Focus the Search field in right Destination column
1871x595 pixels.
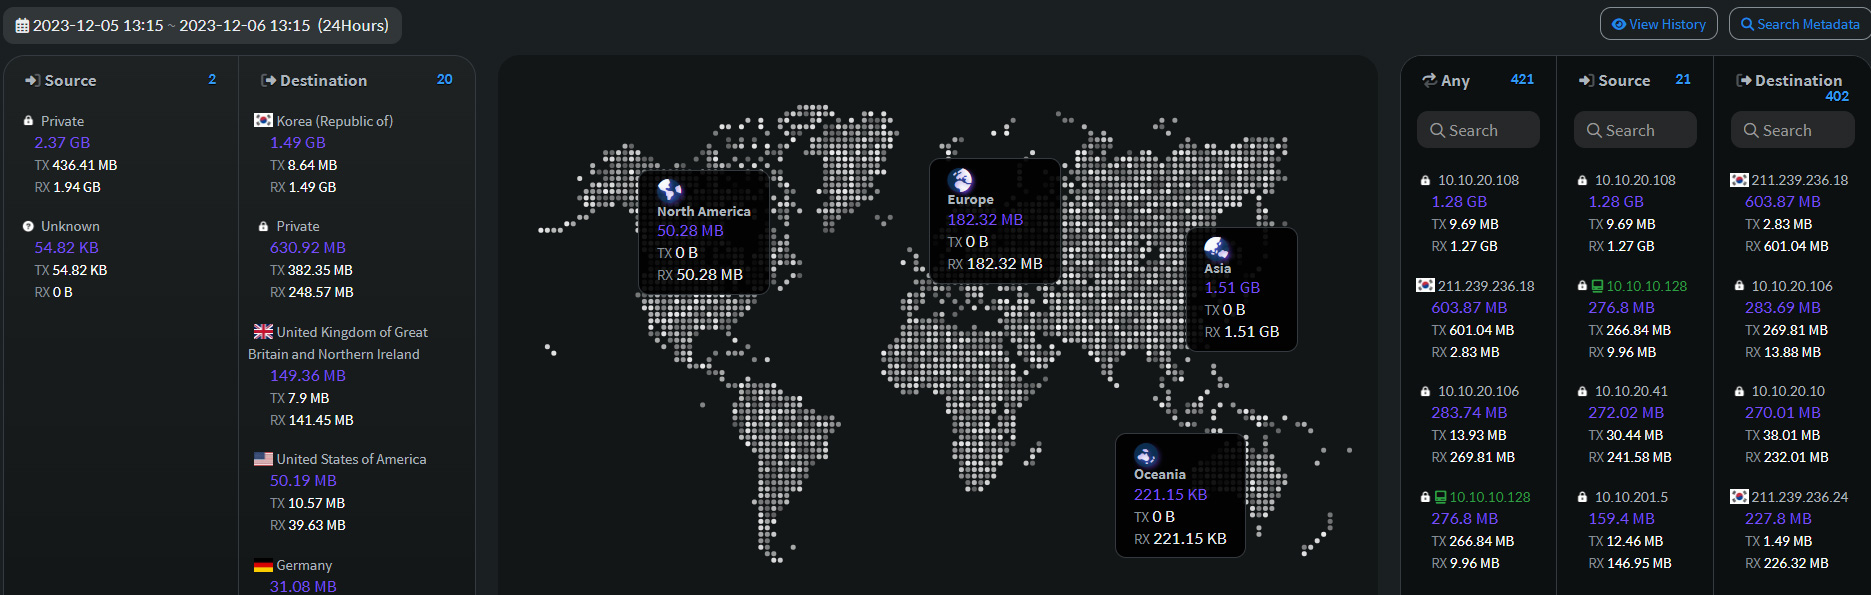[x=1792, y=130]
